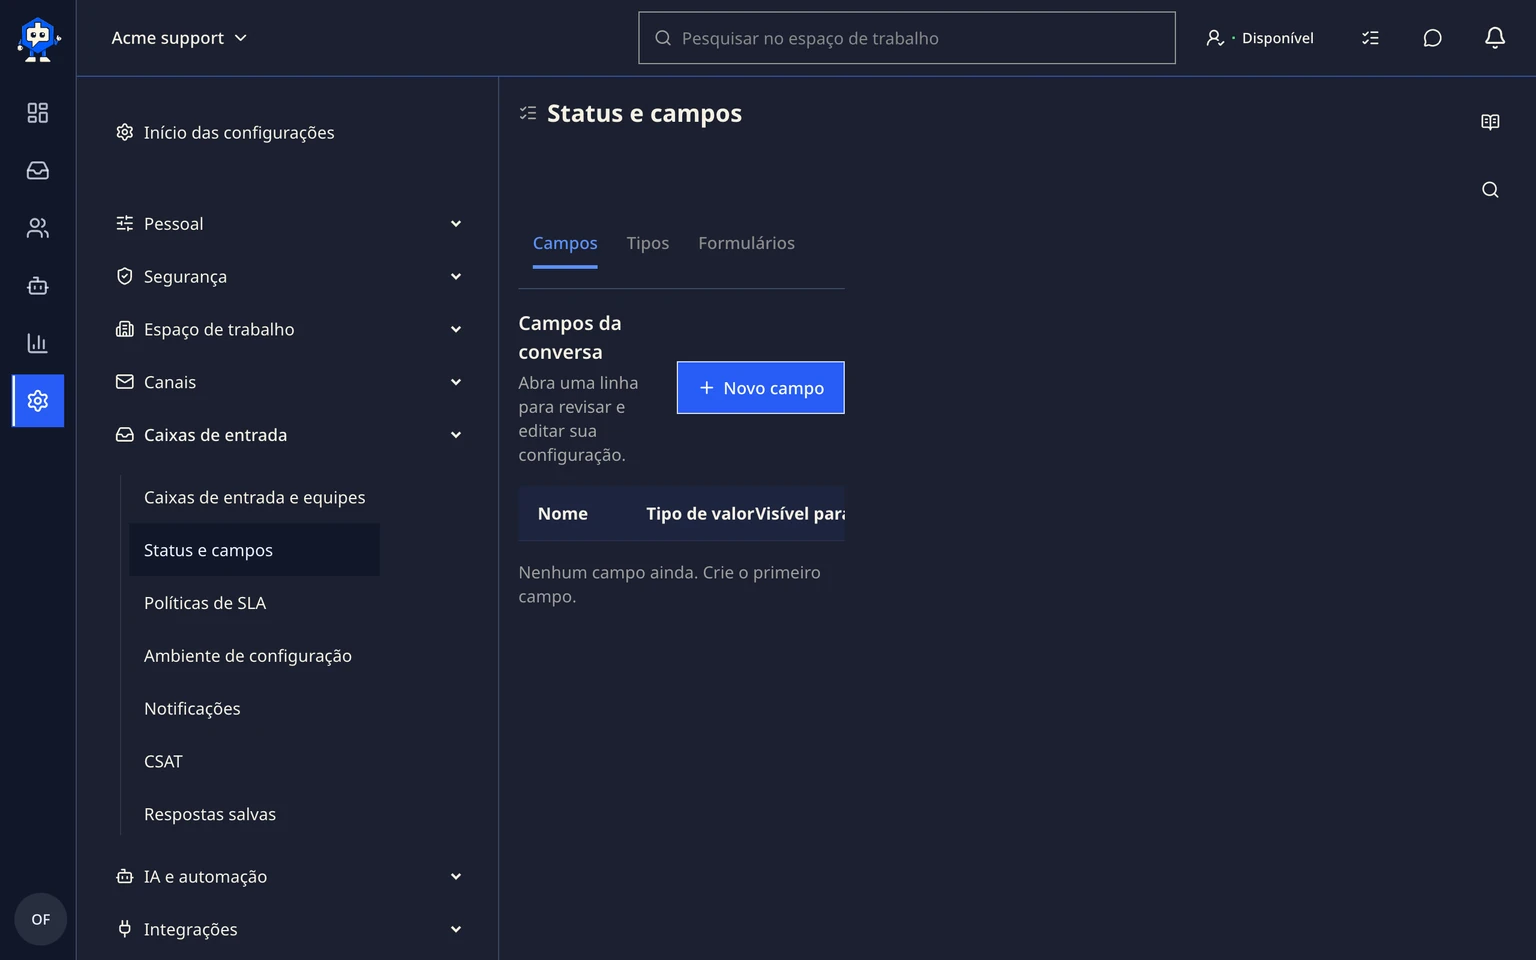Image resolution: width=1536 pixels, height=960 pixels.
Task: Click the app robot logo
Action: click(x=39, y=40)
